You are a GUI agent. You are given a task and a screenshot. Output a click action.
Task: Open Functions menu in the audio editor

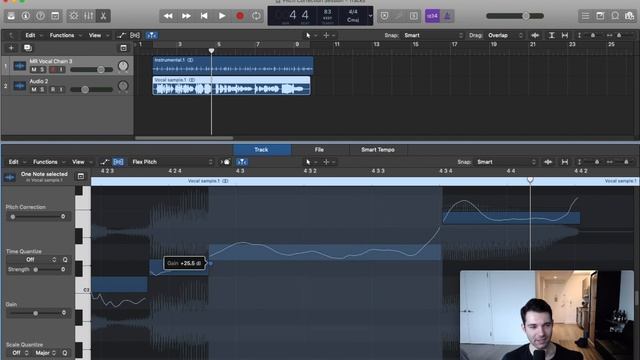point(48,162)
